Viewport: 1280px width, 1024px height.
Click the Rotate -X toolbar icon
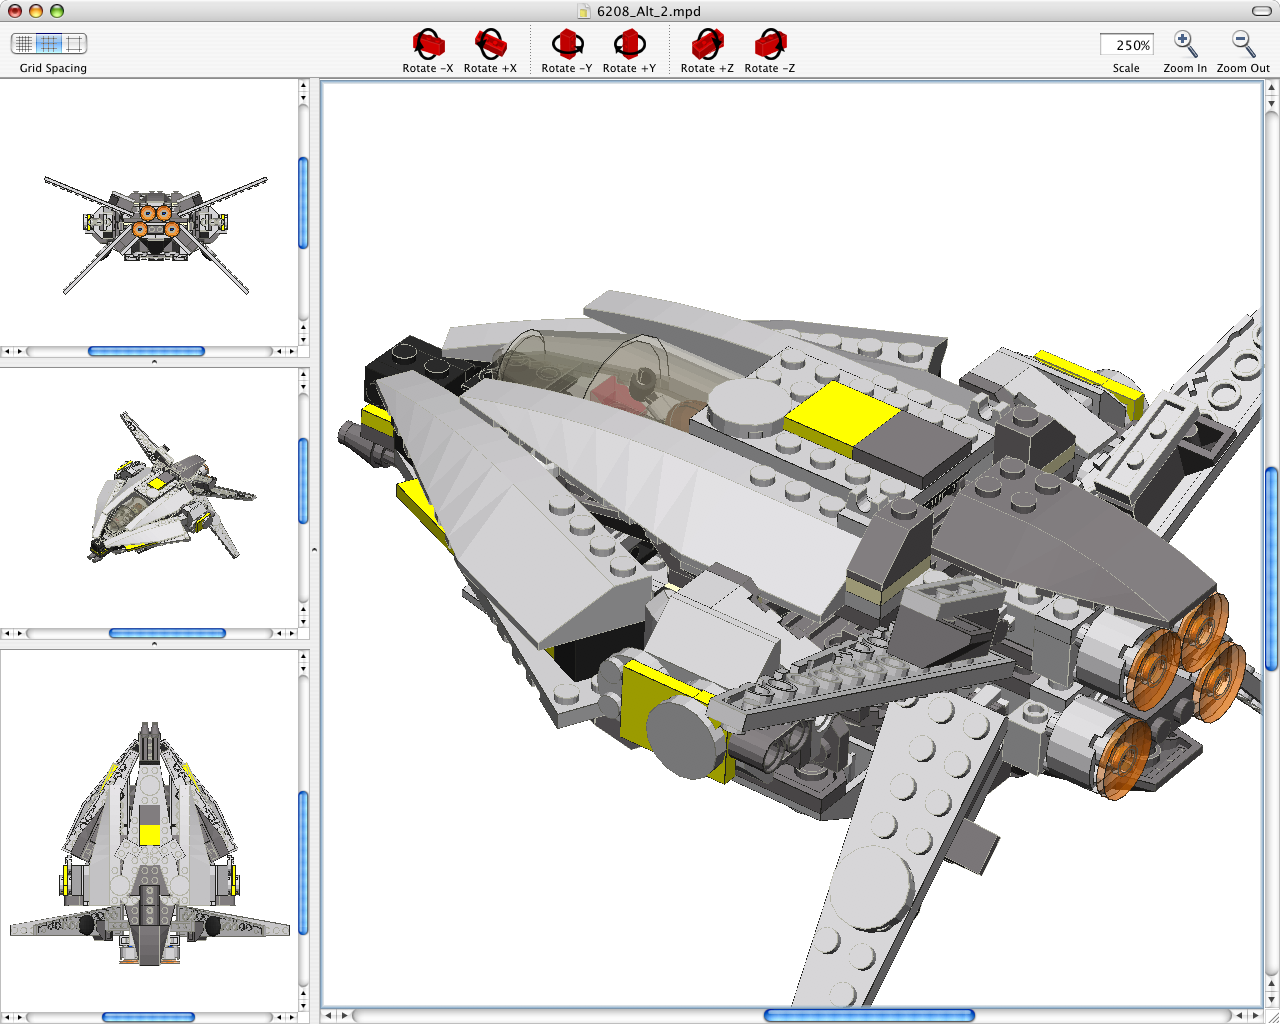click(x=428, y=45)
